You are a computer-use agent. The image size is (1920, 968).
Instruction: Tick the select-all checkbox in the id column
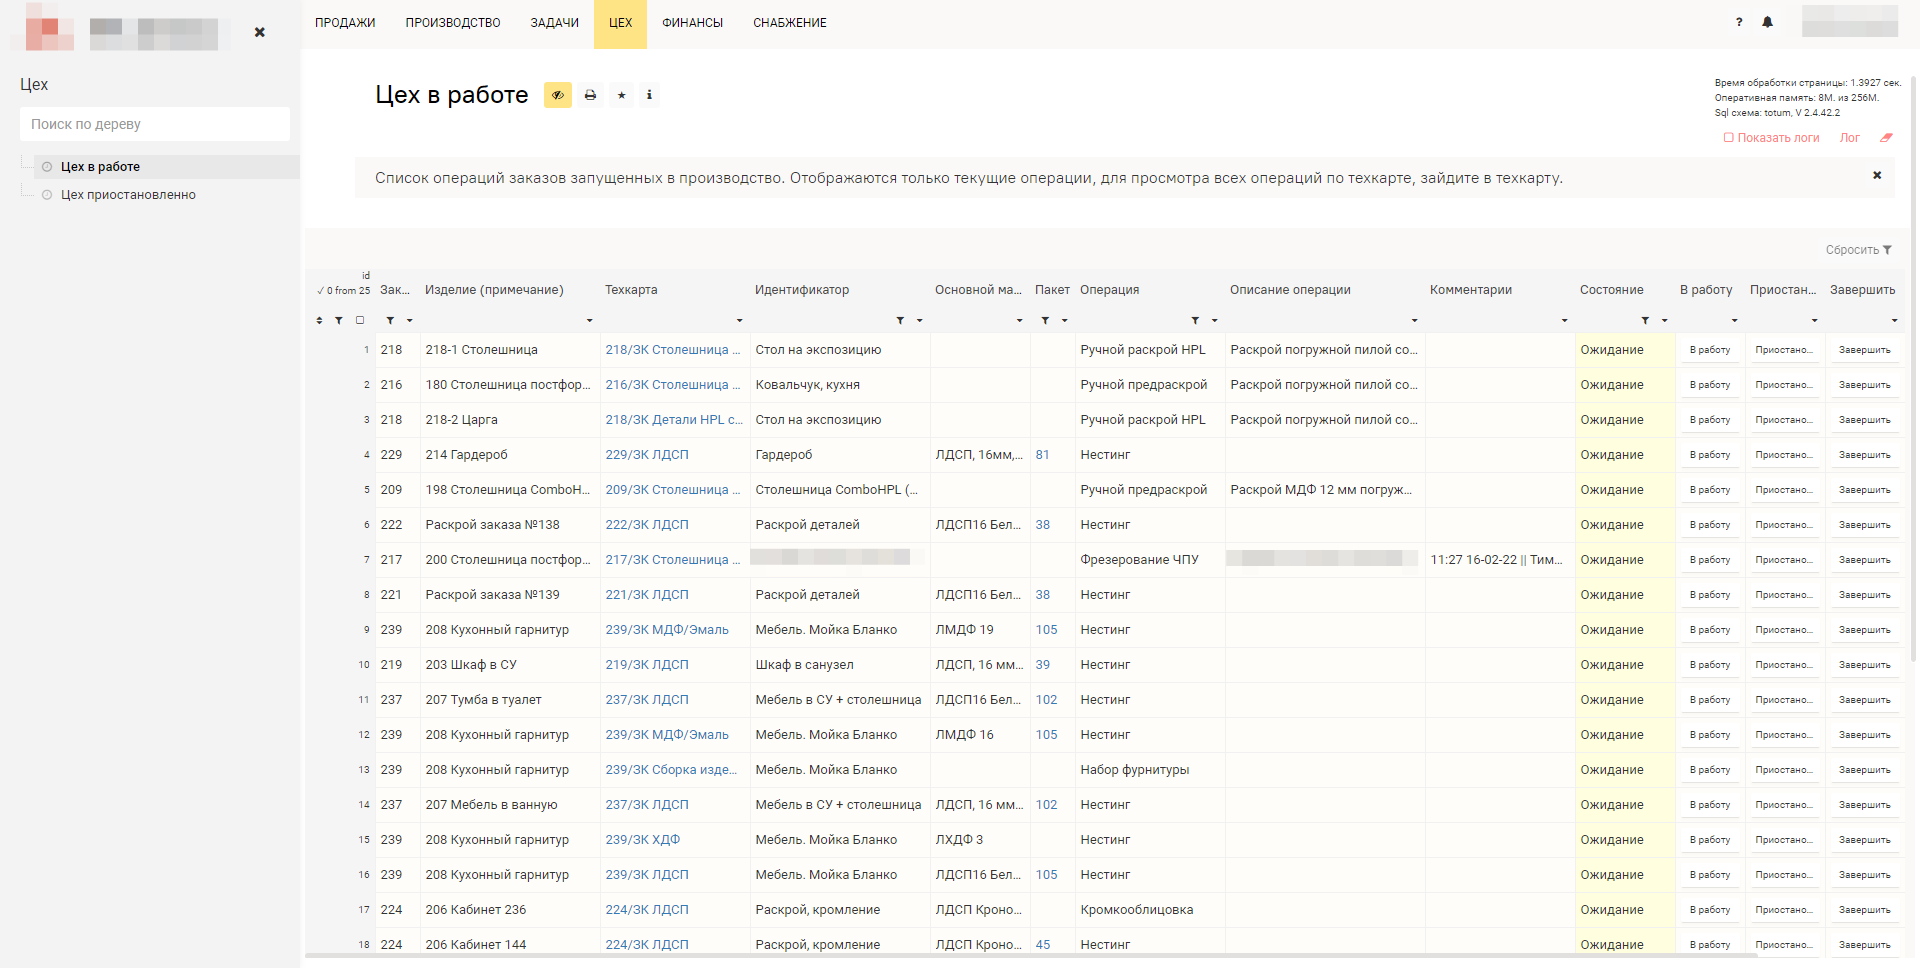tap(360, 320)
